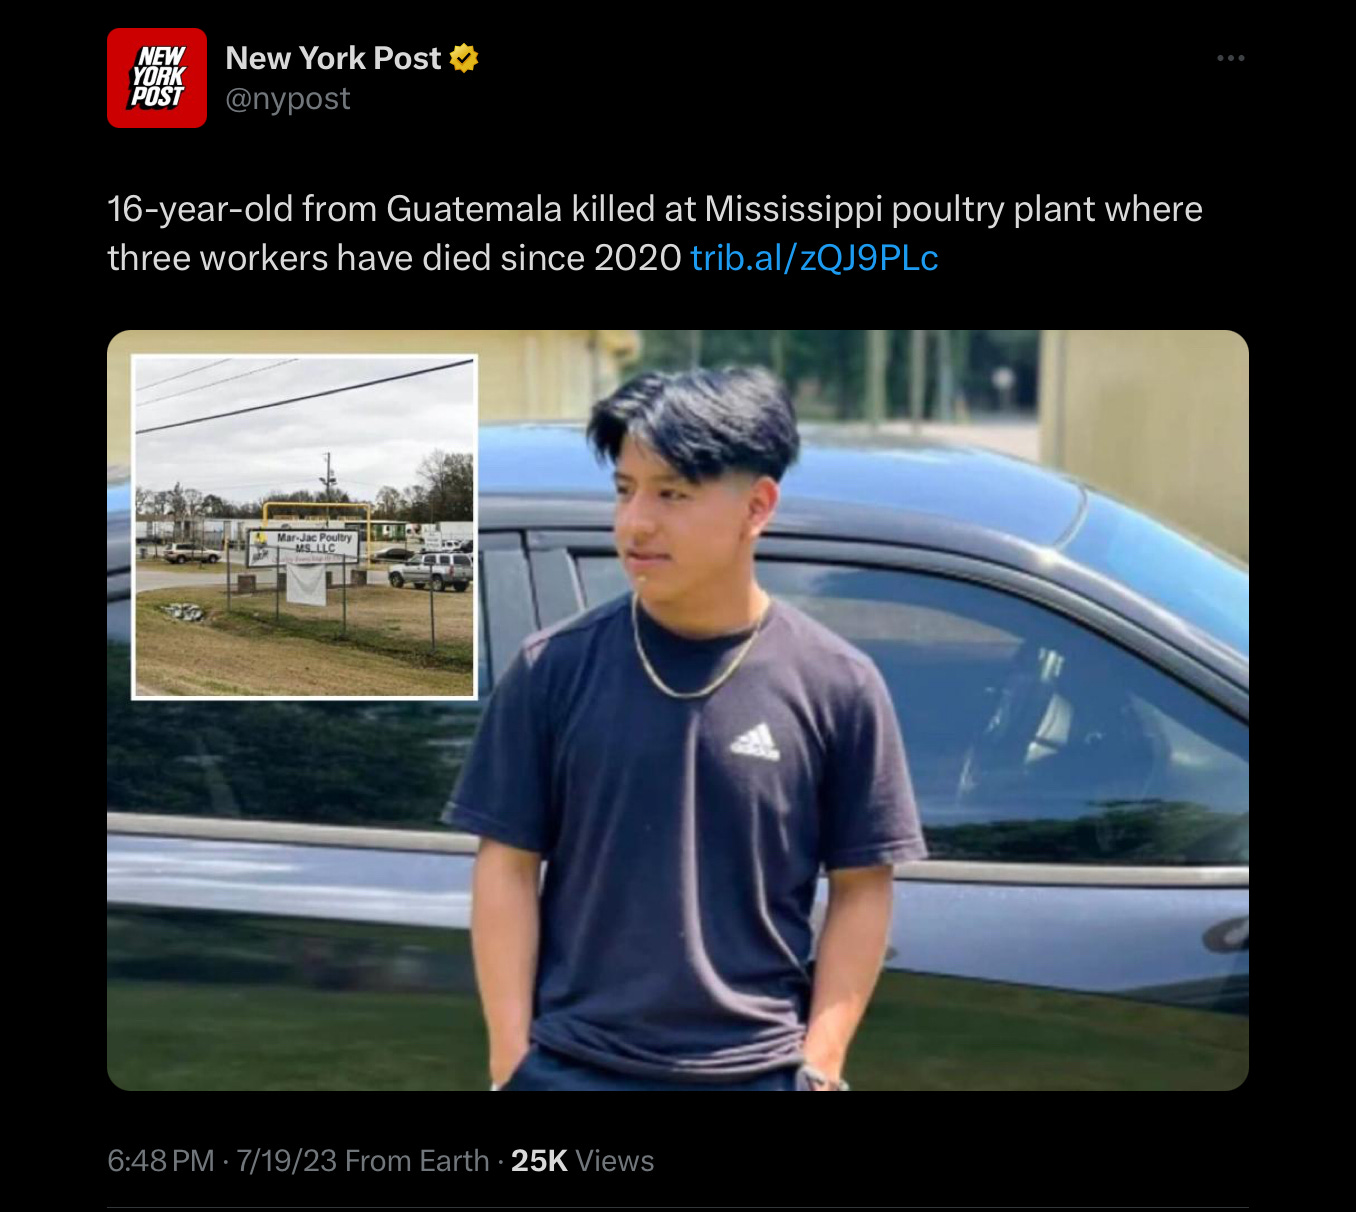Open the New York Post profile avatar
Viewport: 1356px width, 1212px height.
157,78
